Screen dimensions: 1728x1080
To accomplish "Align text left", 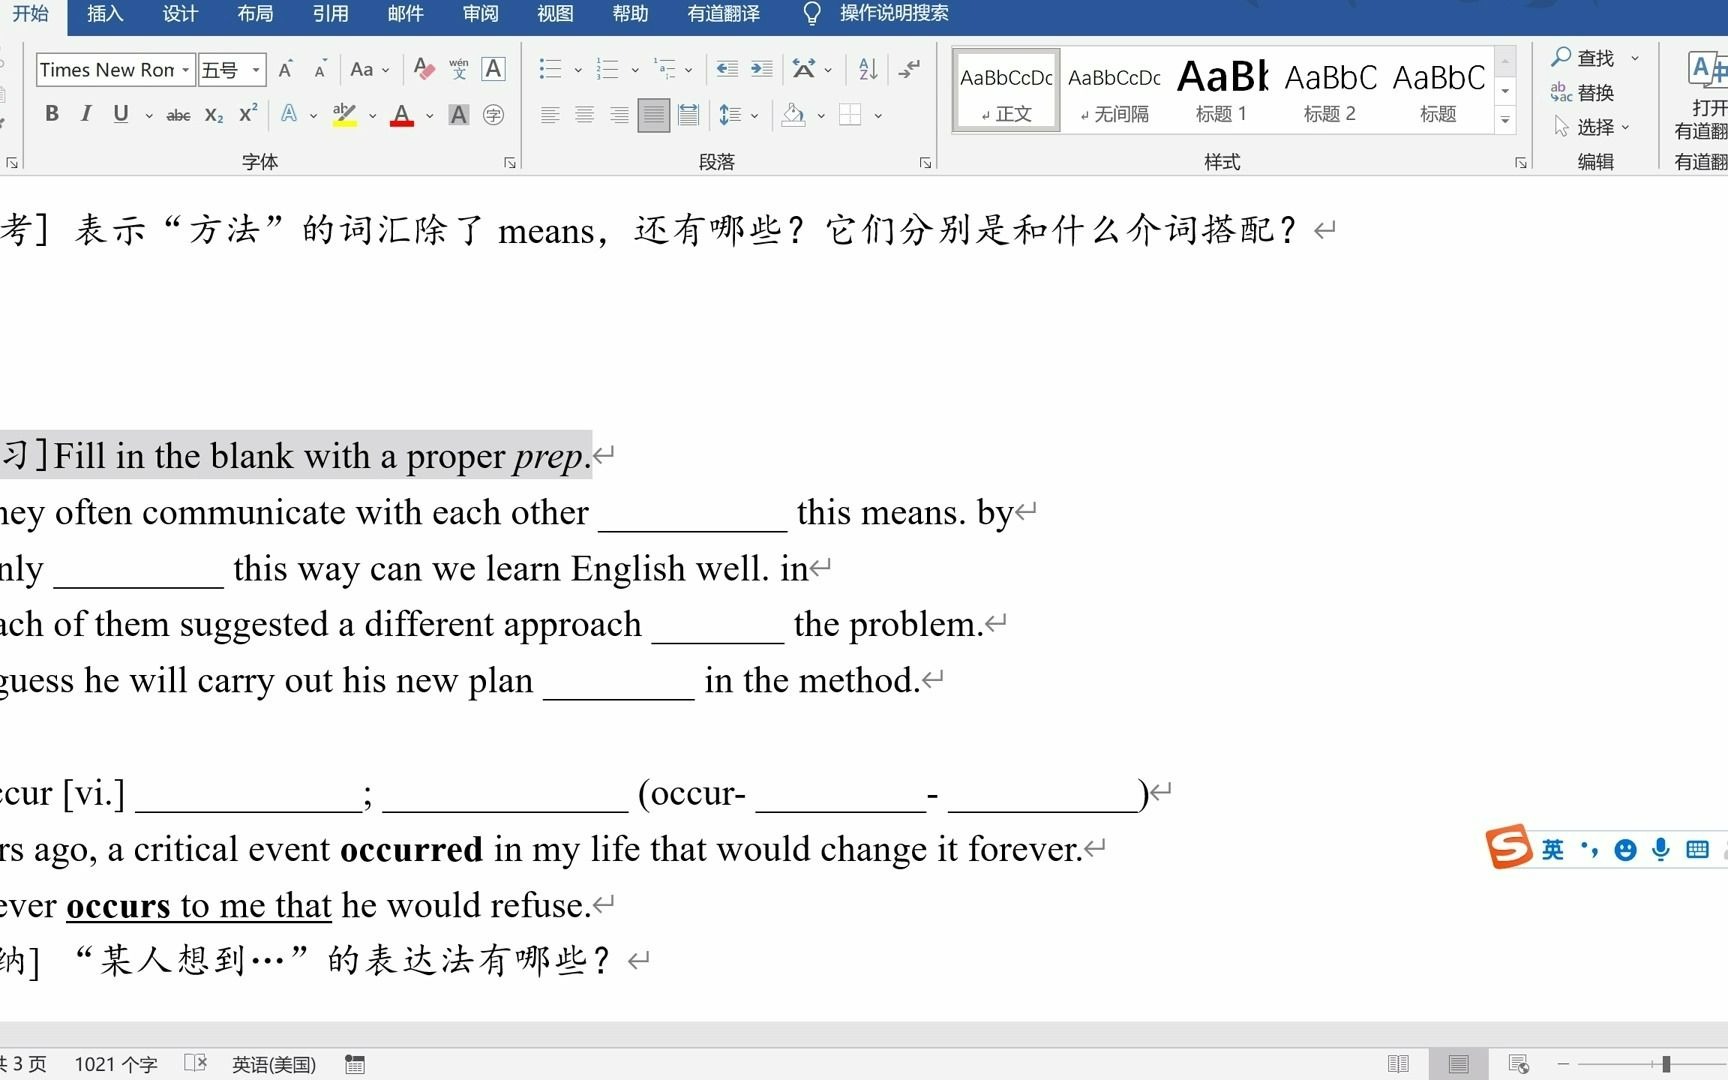I will pos(550,115).
